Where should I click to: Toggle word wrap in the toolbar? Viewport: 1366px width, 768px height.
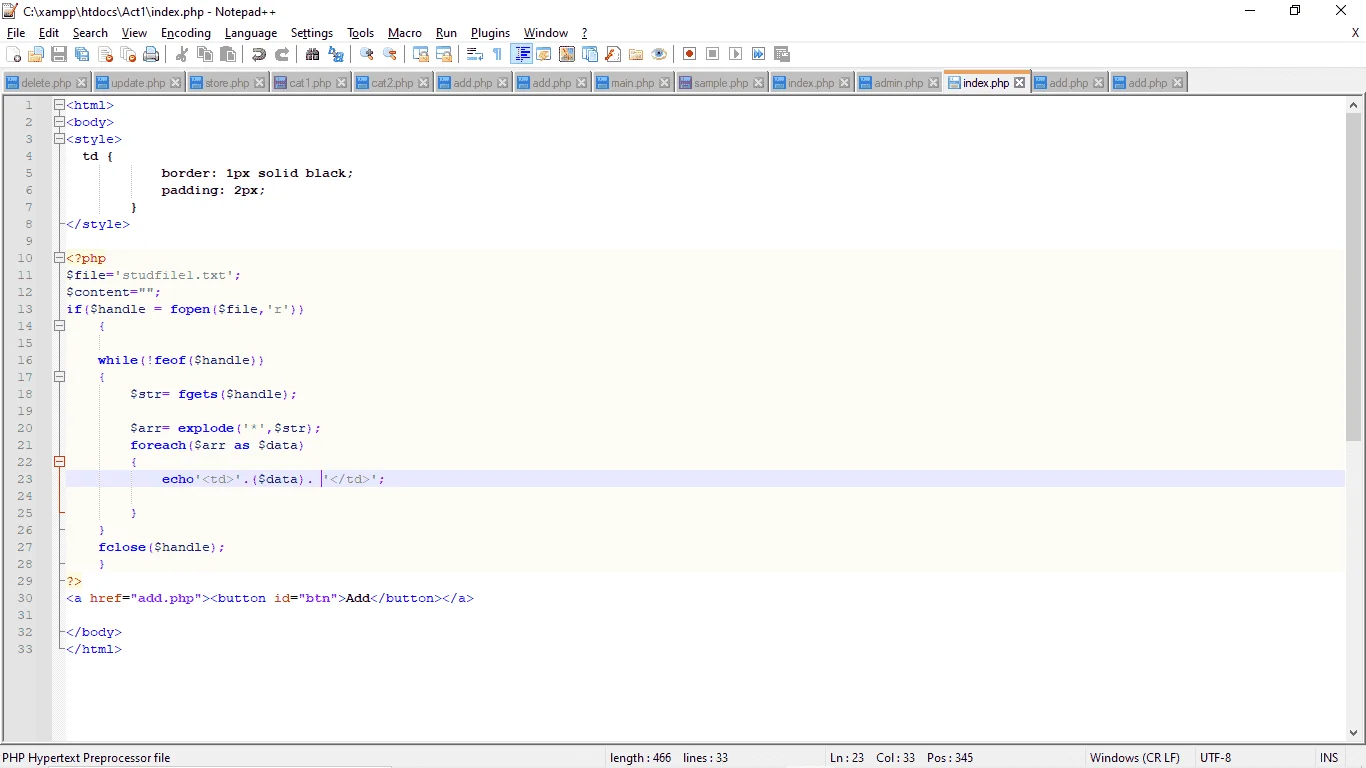[475, 54]
